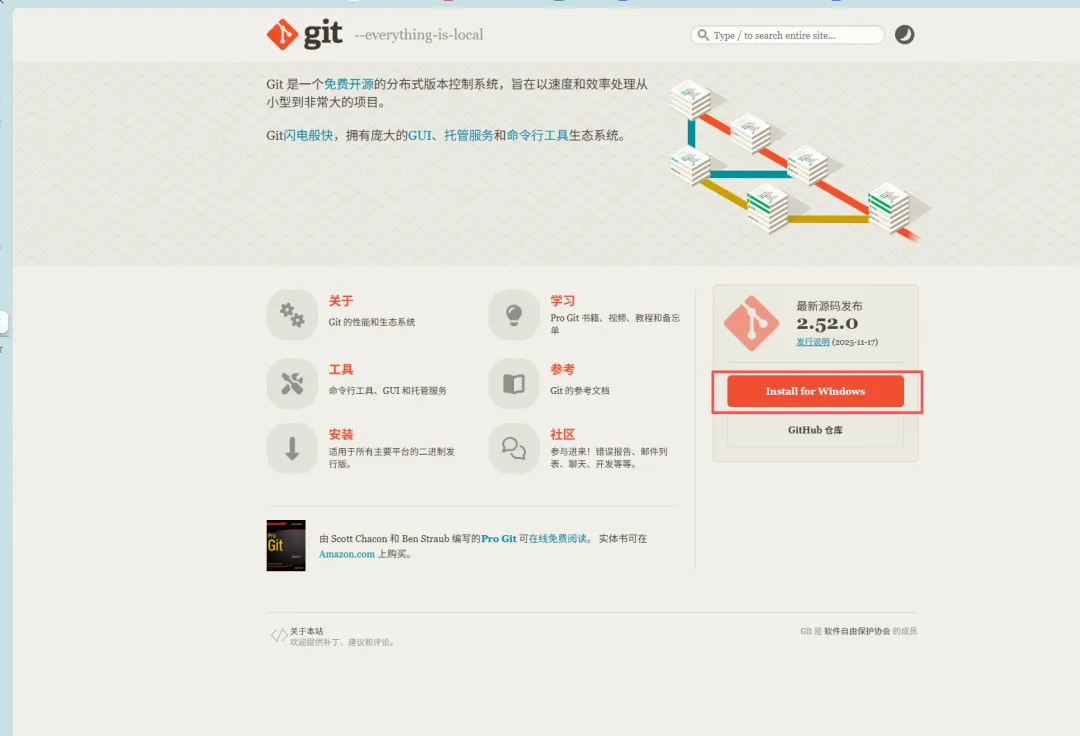Viewport: 1080px width, 736px height.
Task: Open the Amazon.com purchase link
Action: [346, 554]
